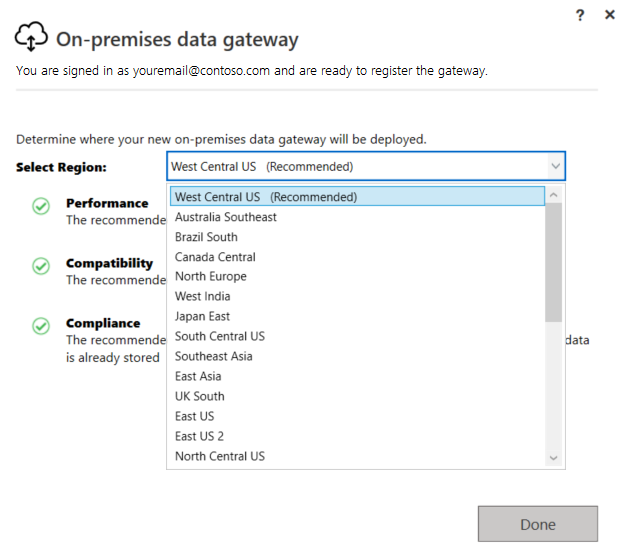Choose Southeast Asia from the dropdown
The width and height of the screenshot is (624, 554).
pos(213,356)
